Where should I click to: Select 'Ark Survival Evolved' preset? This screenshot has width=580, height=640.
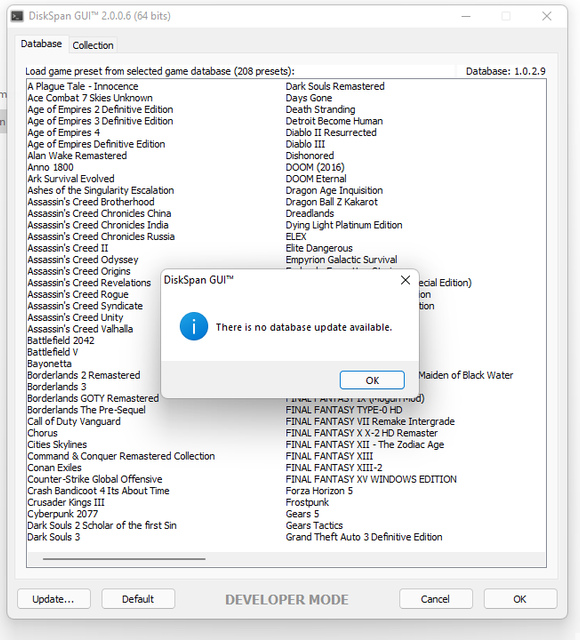pyautogui.click(x=71, y=179)
